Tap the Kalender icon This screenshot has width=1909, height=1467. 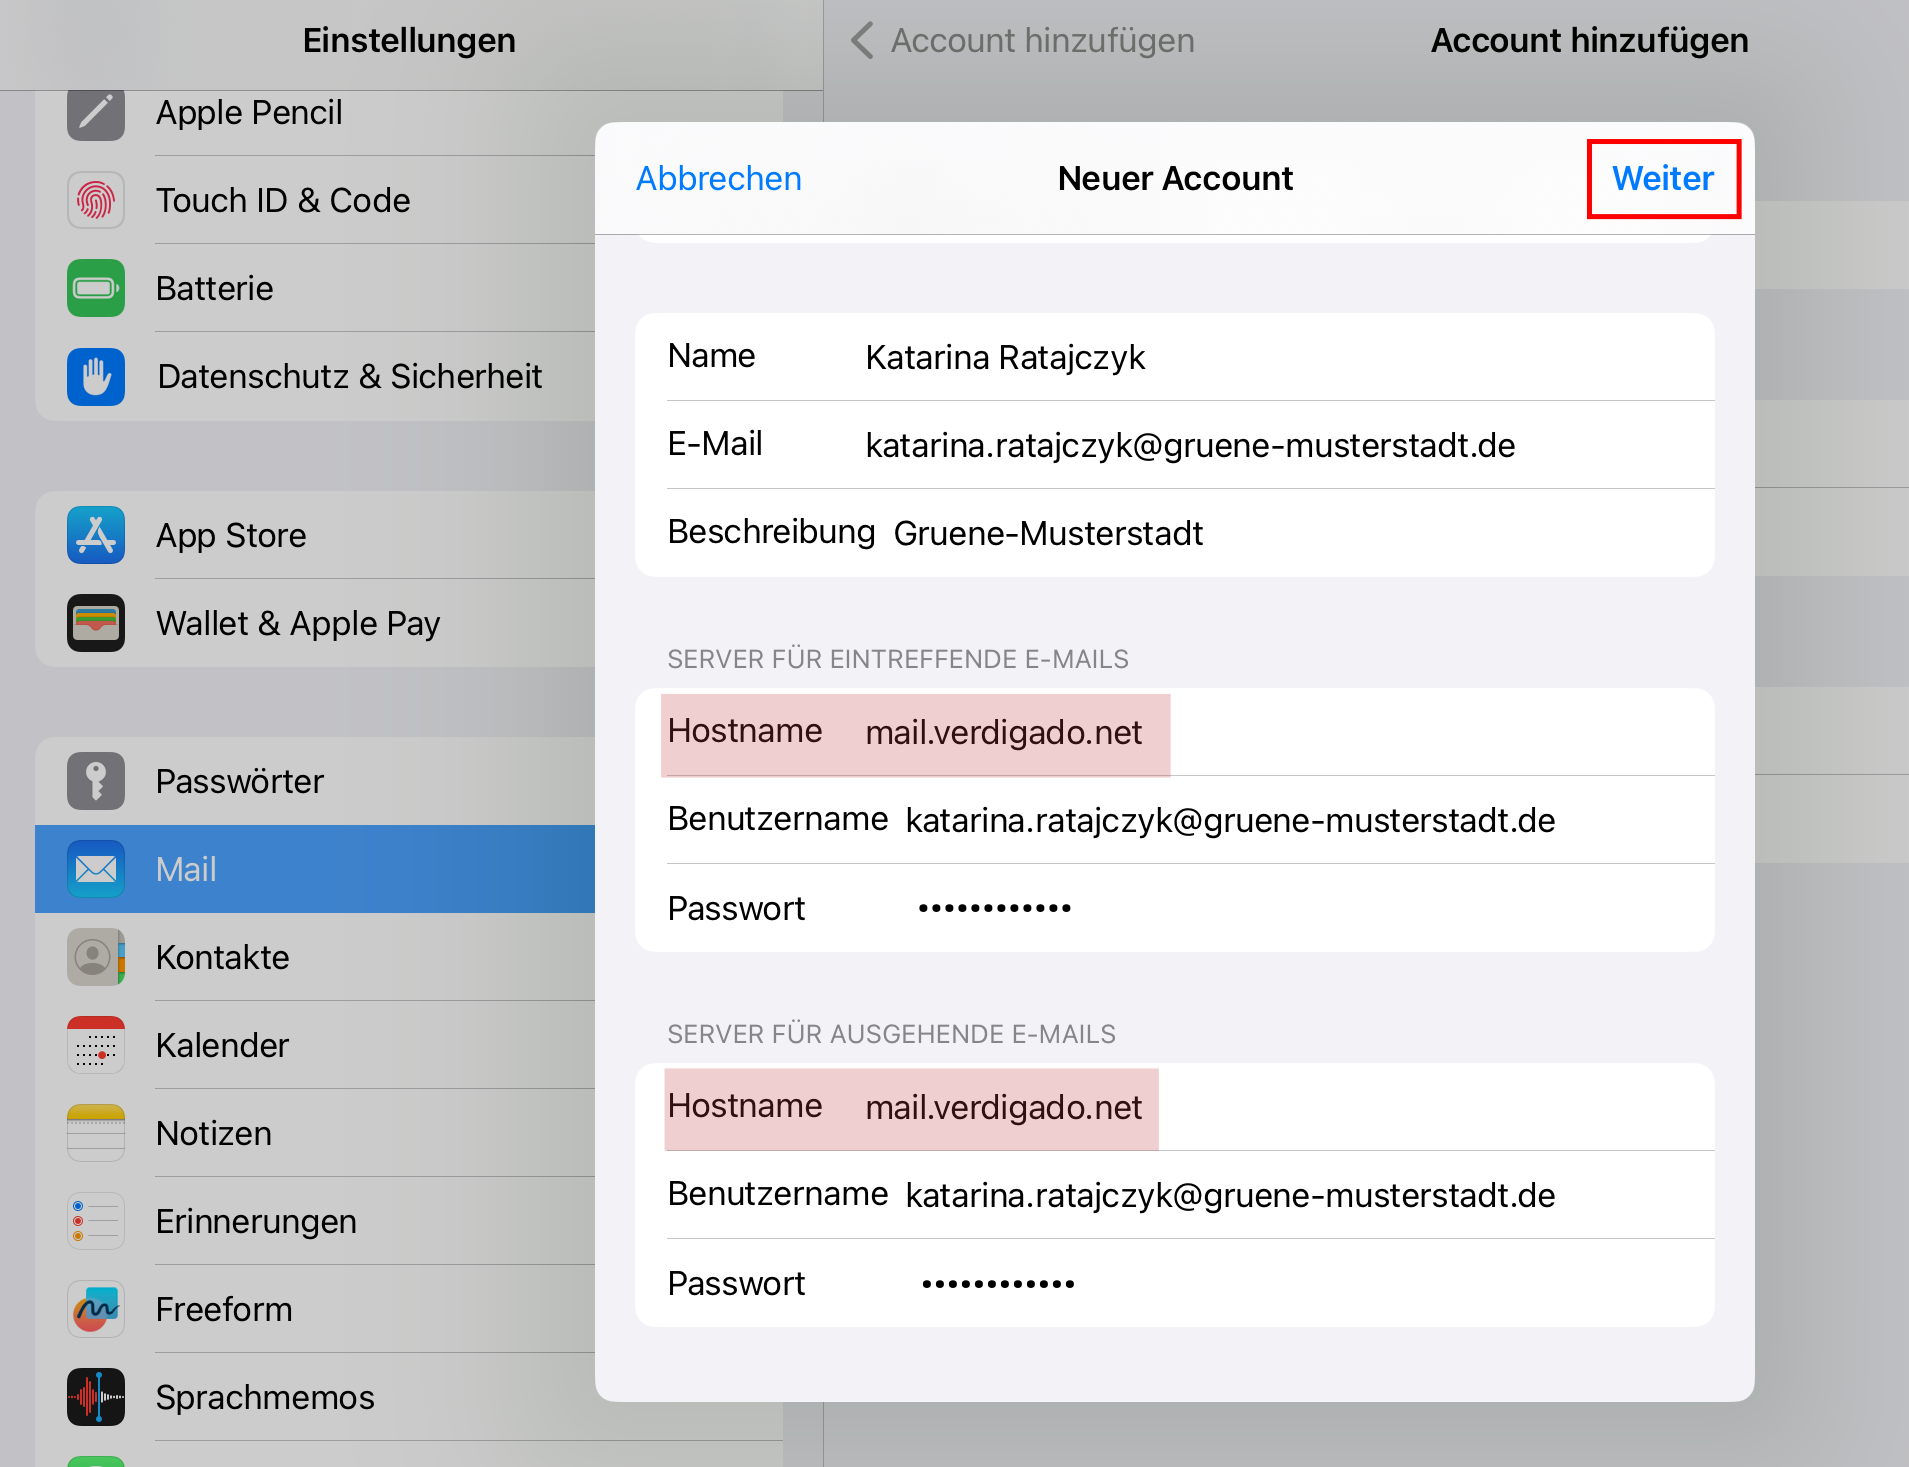(x=96, y=1045)
